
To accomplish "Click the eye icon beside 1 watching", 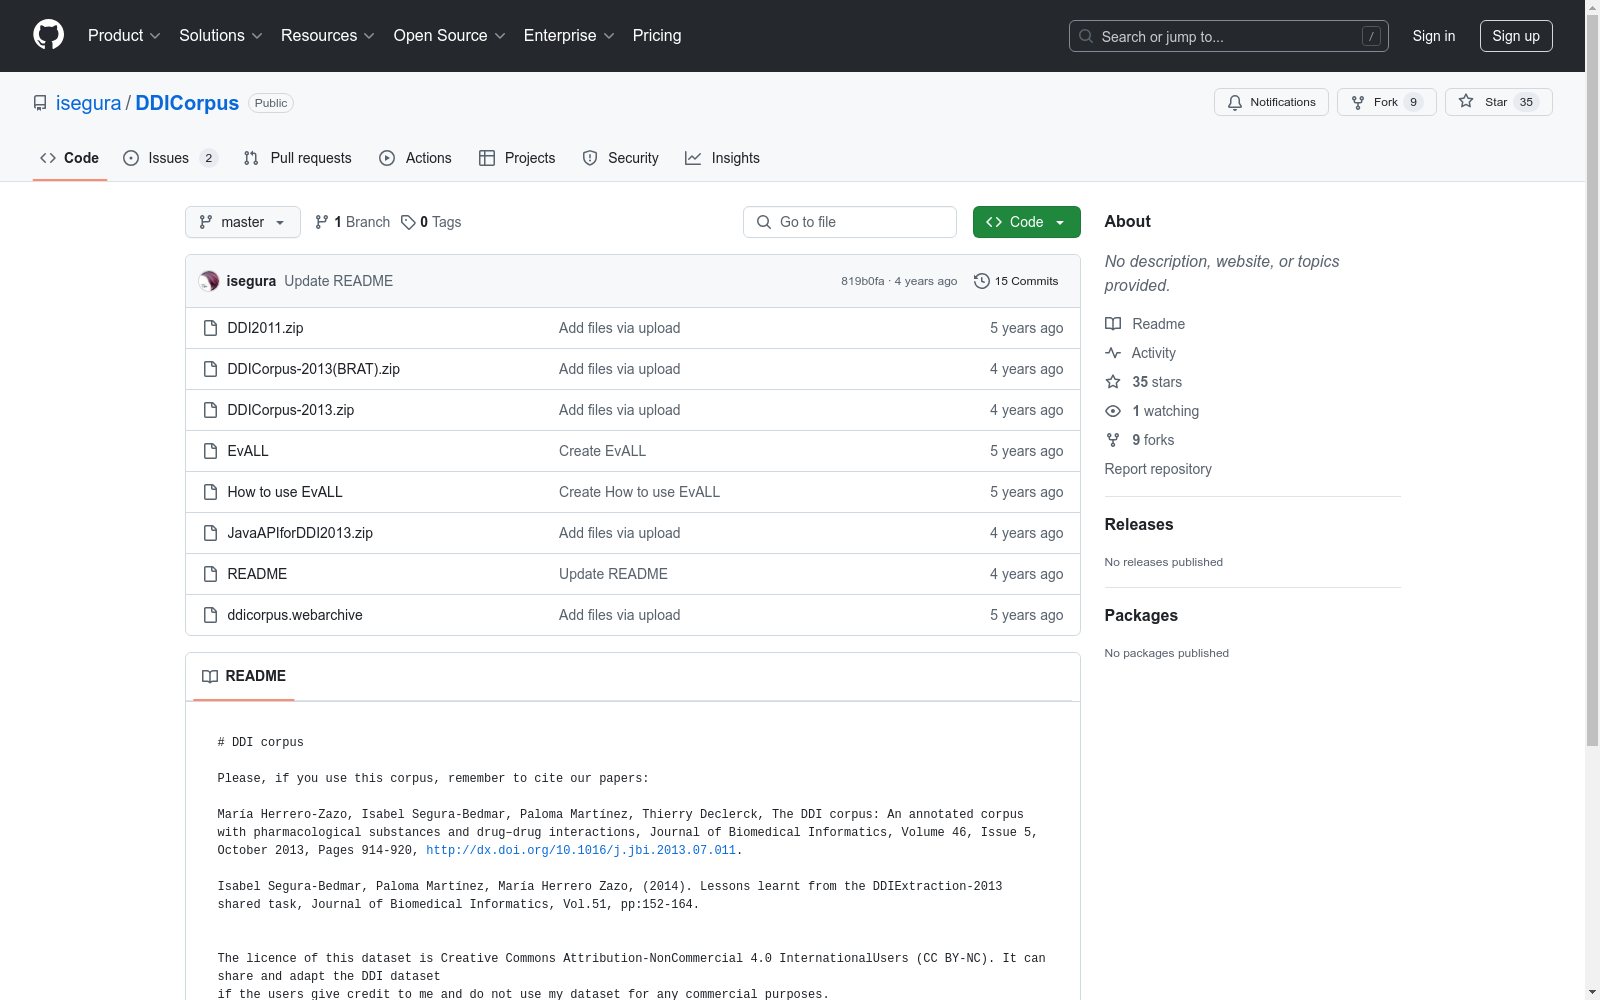I will tap(1113, 411).
